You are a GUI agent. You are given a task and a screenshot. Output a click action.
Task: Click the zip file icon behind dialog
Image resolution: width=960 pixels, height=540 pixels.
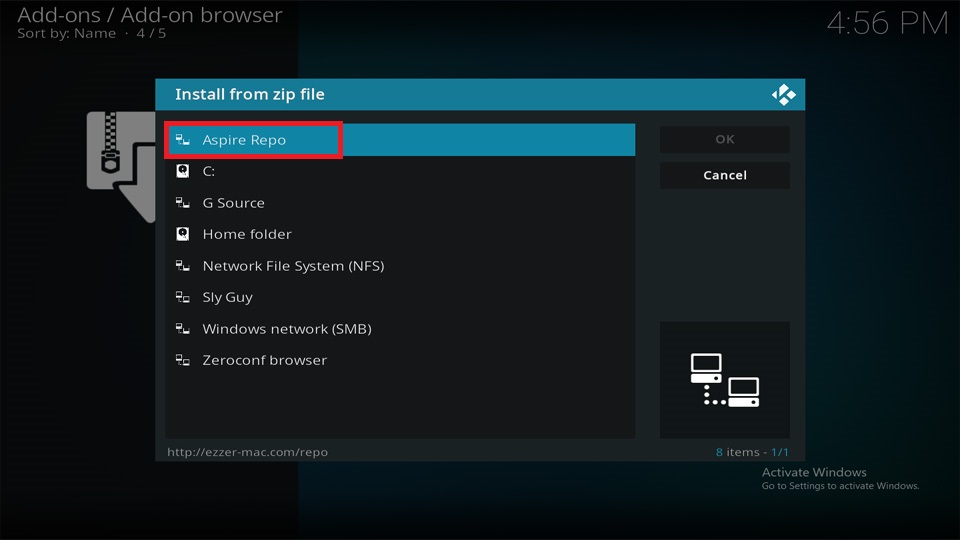(x=121, y=167)
